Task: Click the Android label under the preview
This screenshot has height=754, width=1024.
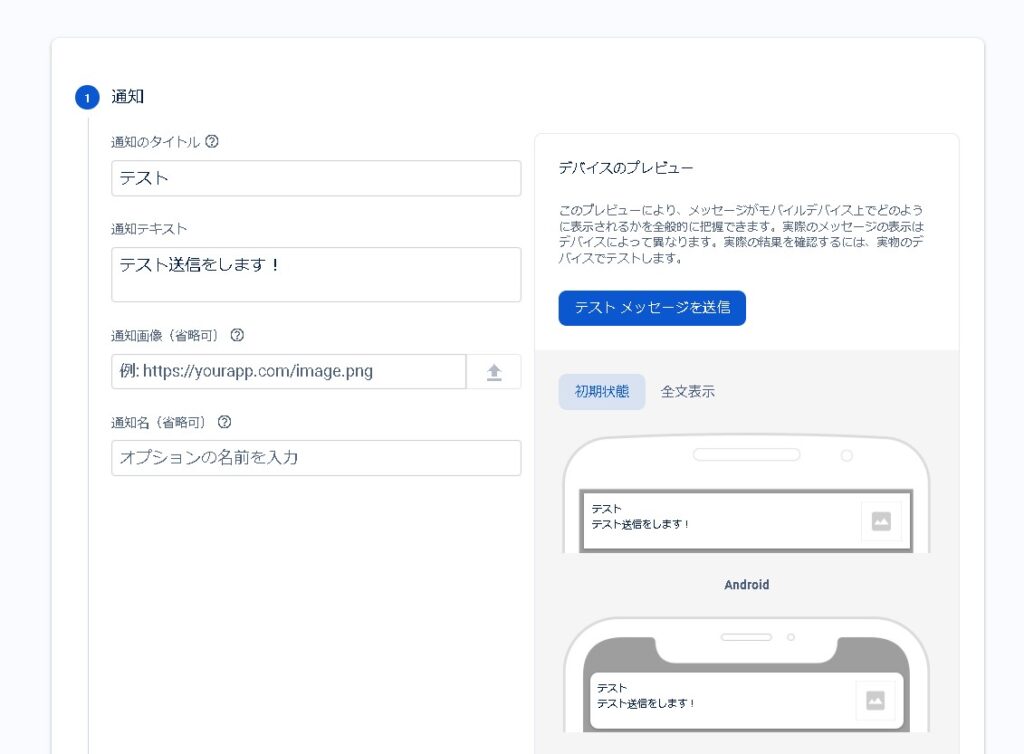Action: [x=747, y=585]
